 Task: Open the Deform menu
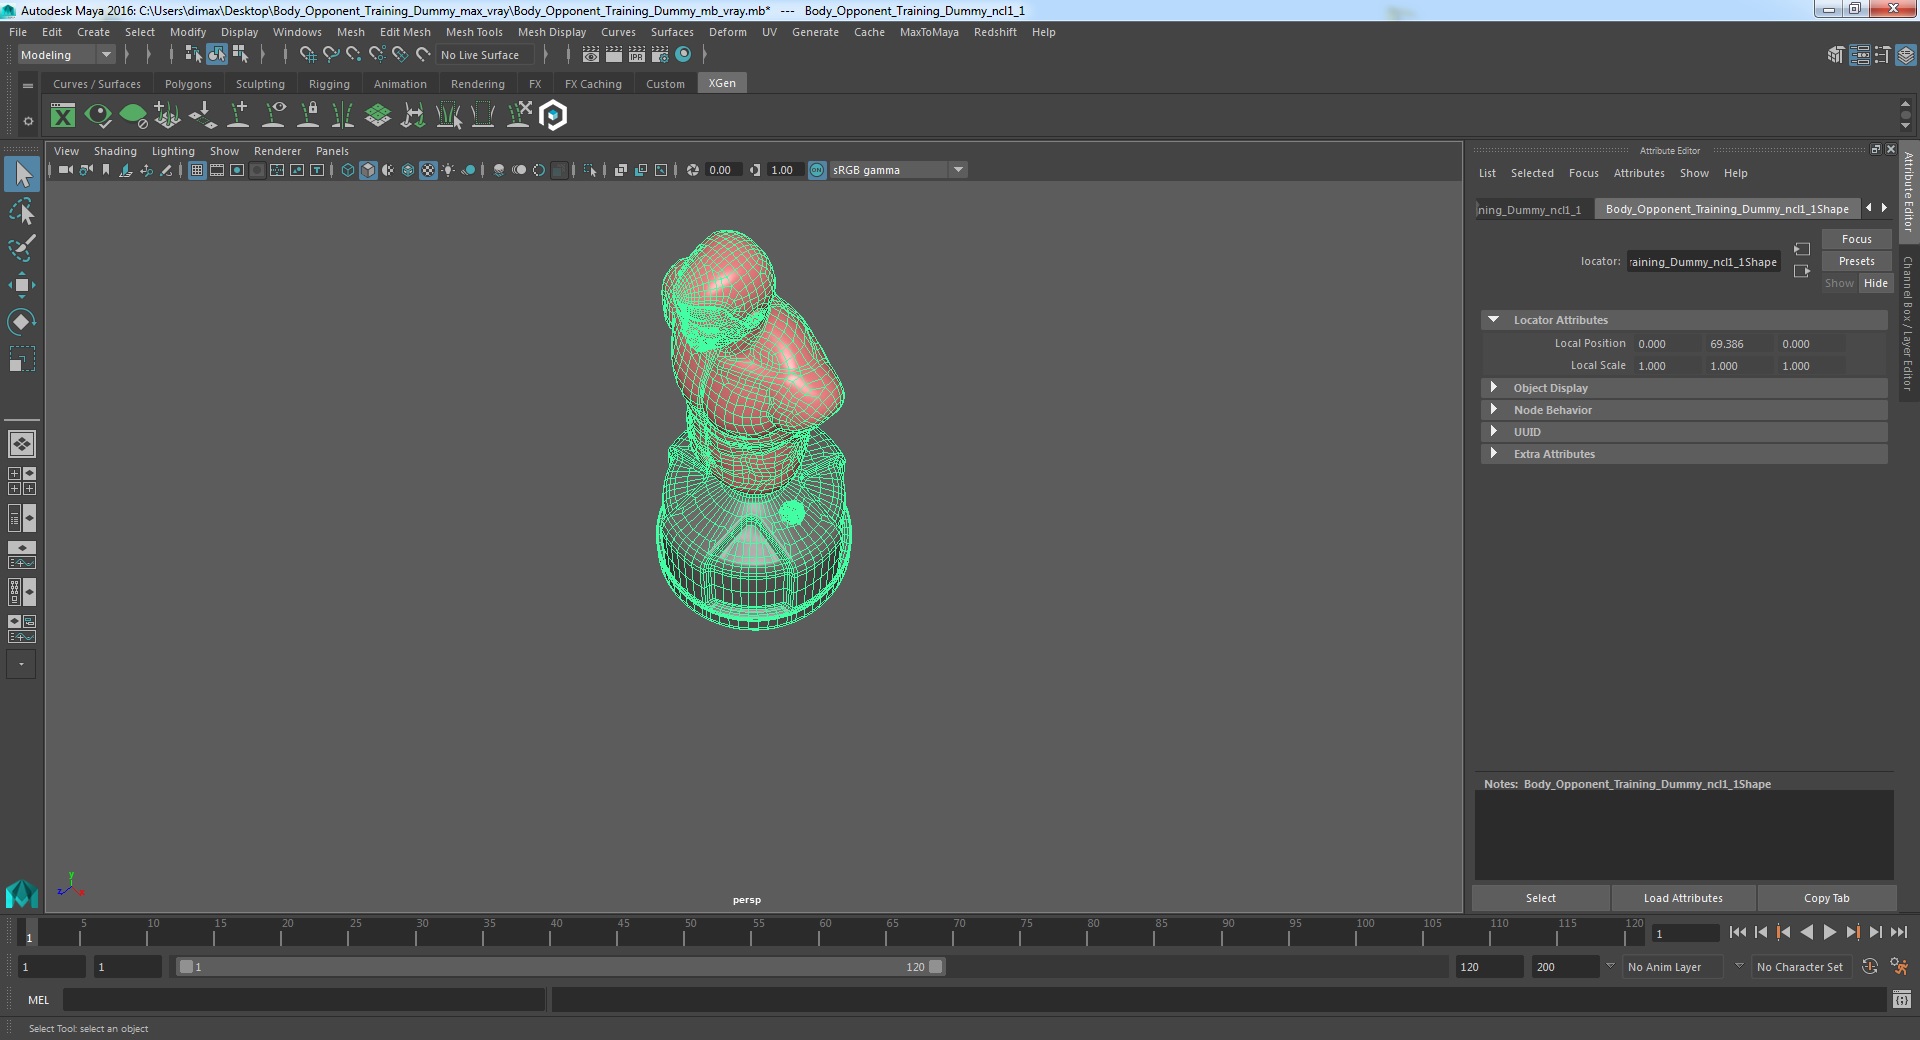point(728,32)
